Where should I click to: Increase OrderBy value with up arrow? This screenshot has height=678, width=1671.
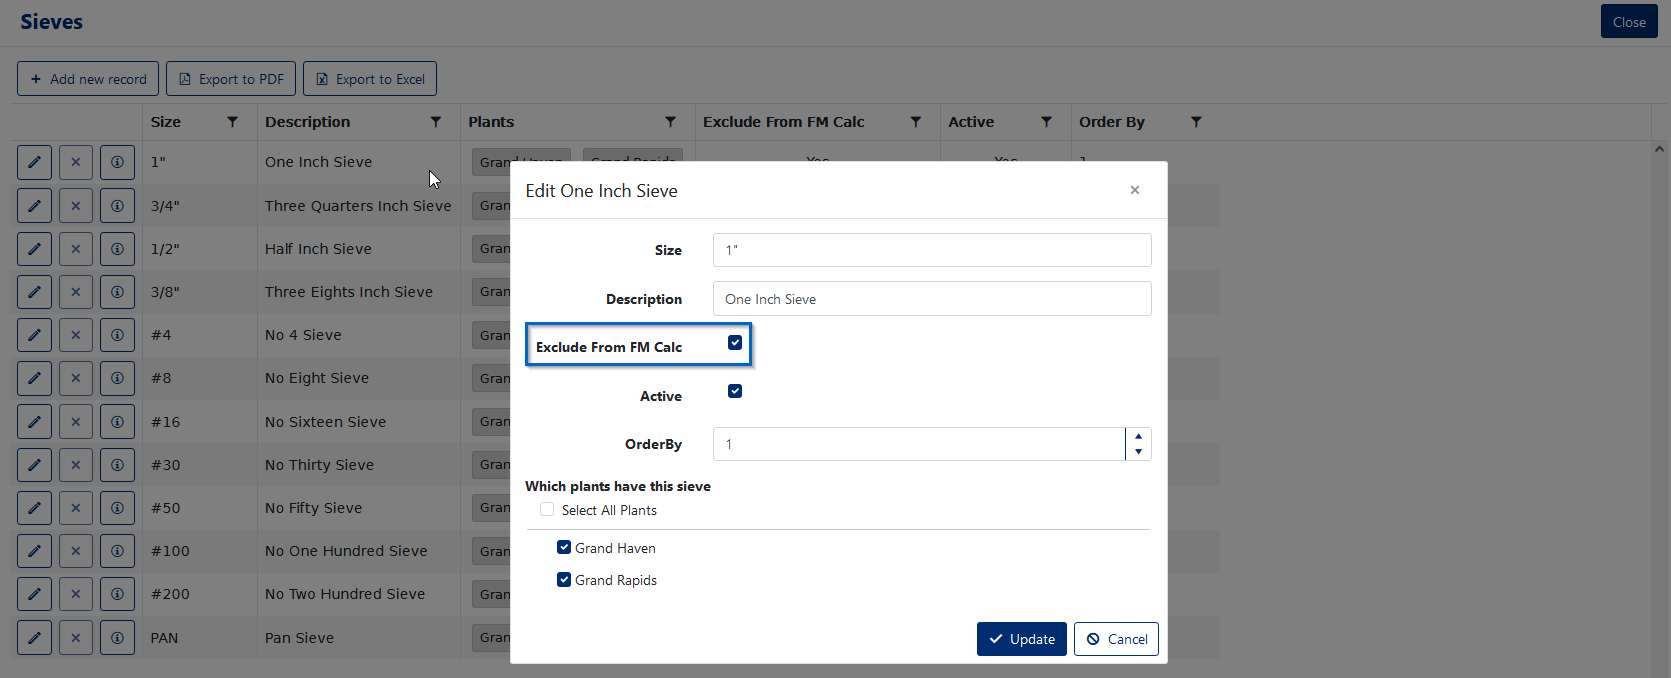pos(1138,436)
